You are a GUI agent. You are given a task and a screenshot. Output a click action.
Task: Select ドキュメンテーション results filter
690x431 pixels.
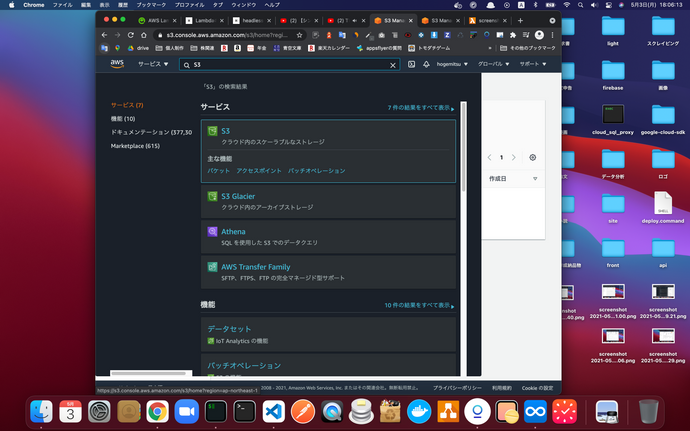pos(151,132)
